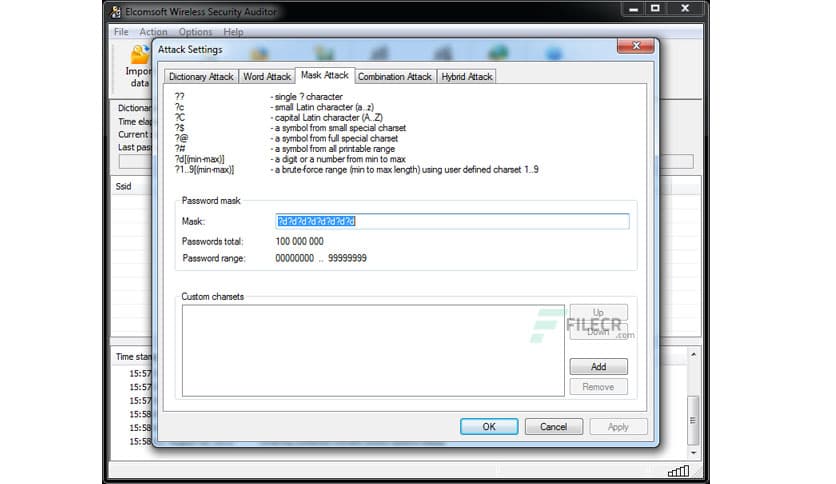Click the Remove charset button

598,387
